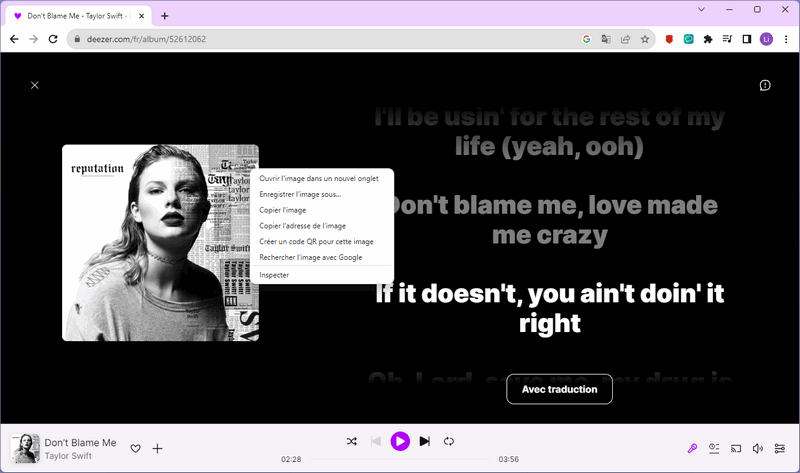Select Enregistrer l'image sous...
The width and height of the screenshot is (800, 473).
click(x=322, y=194)
